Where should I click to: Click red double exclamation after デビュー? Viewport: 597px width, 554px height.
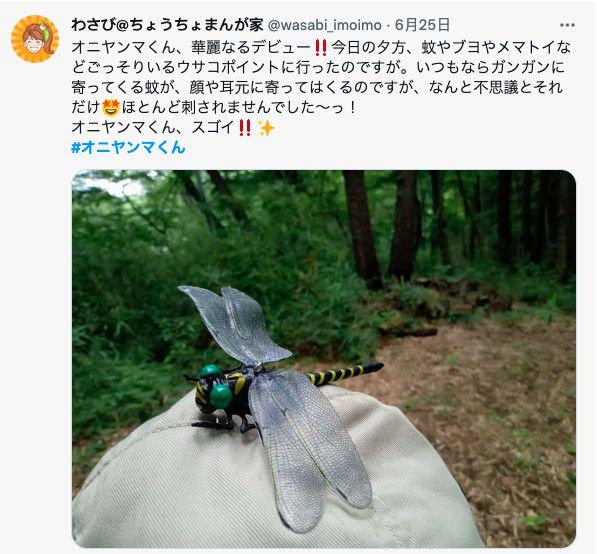[x=321, y=48]
